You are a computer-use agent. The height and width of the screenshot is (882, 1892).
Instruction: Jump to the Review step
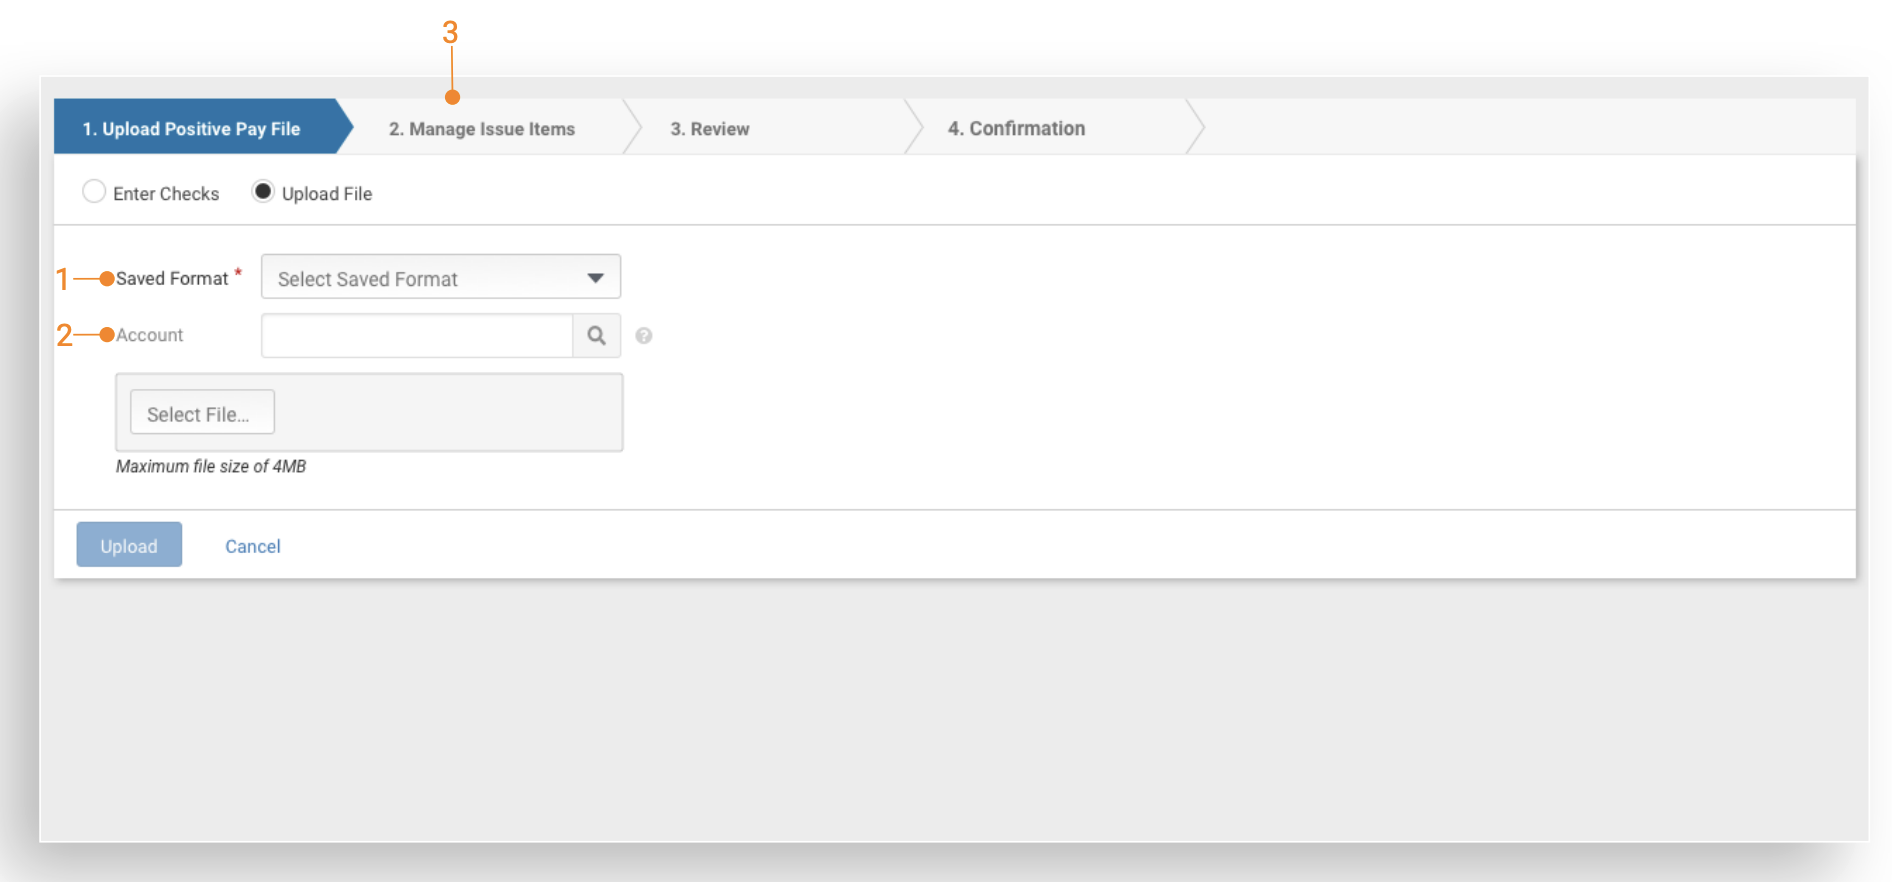point(709,129)
